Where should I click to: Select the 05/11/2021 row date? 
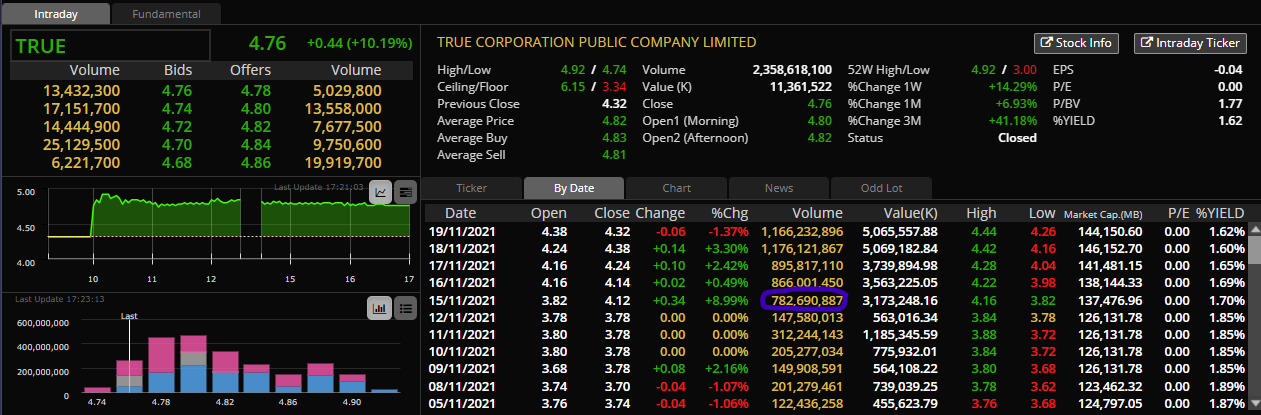tap(461, 402)
